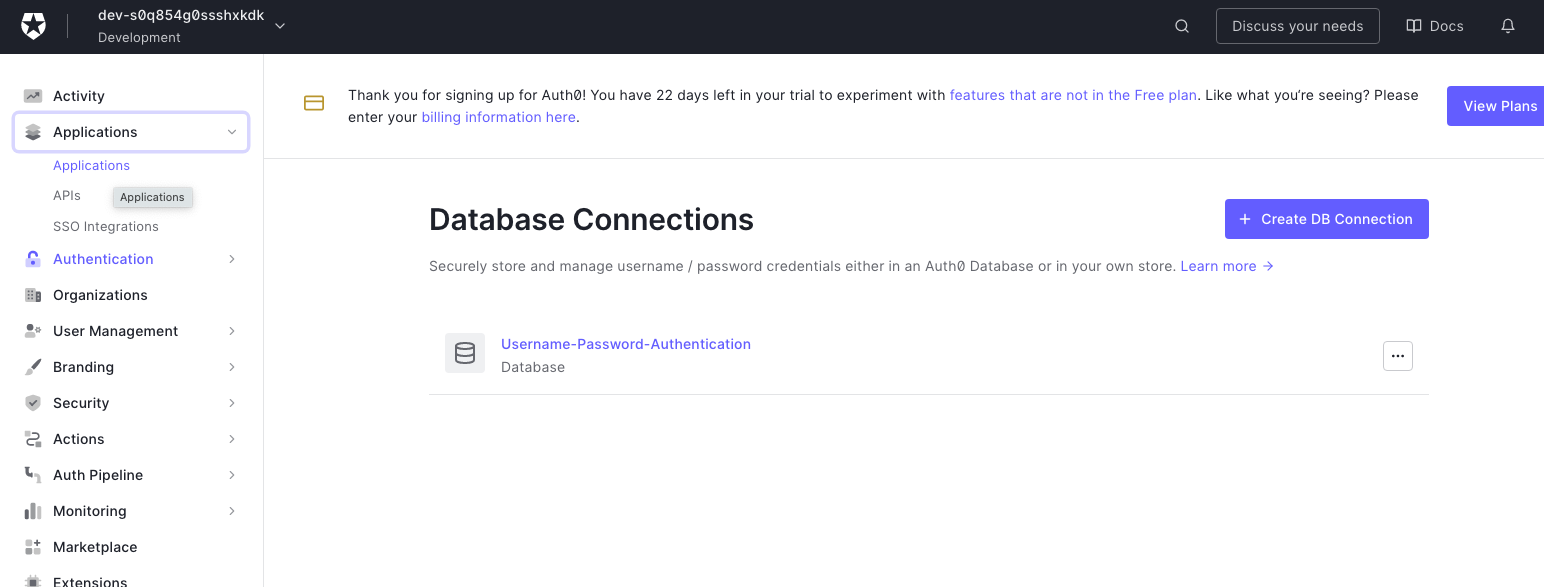Open SSO Integrations from the sidebar
Image resolution: width=1544 pixels, height=587 pixels.
[105, 226]
